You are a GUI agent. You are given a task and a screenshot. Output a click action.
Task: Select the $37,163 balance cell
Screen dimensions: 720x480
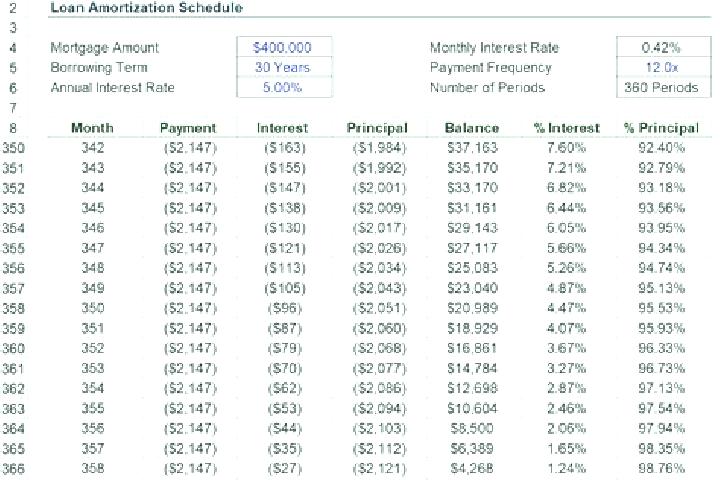[472, 148]
